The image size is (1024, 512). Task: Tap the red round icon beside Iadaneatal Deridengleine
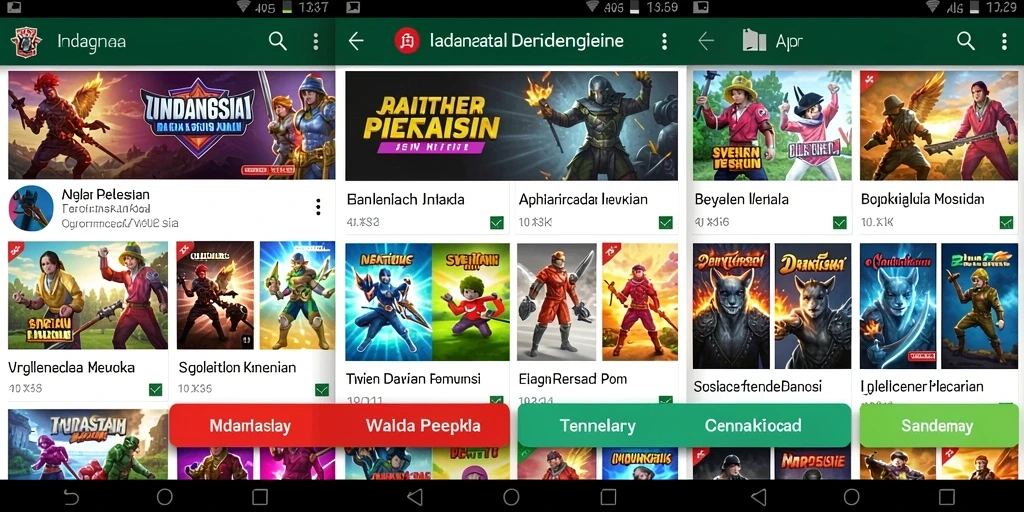click(x=406, y=41)
